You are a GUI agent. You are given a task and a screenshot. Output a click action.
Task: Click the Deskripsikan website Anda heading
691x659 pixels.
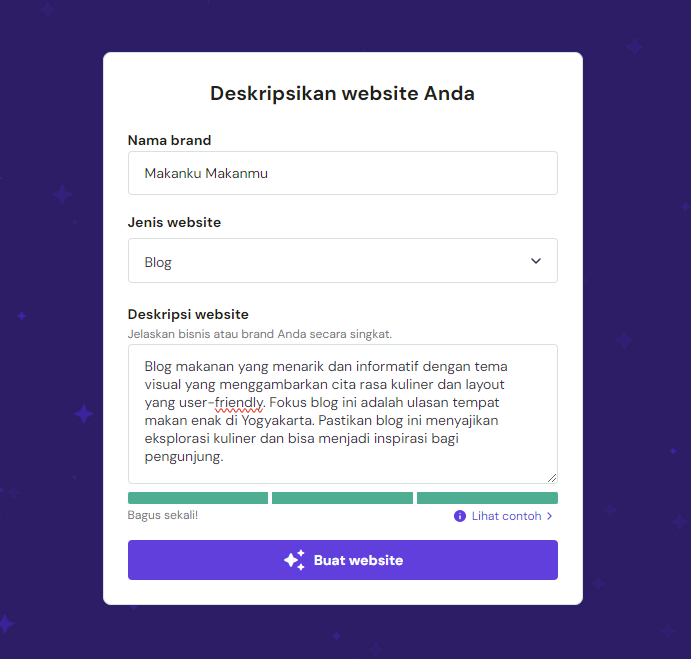[342, 94]
